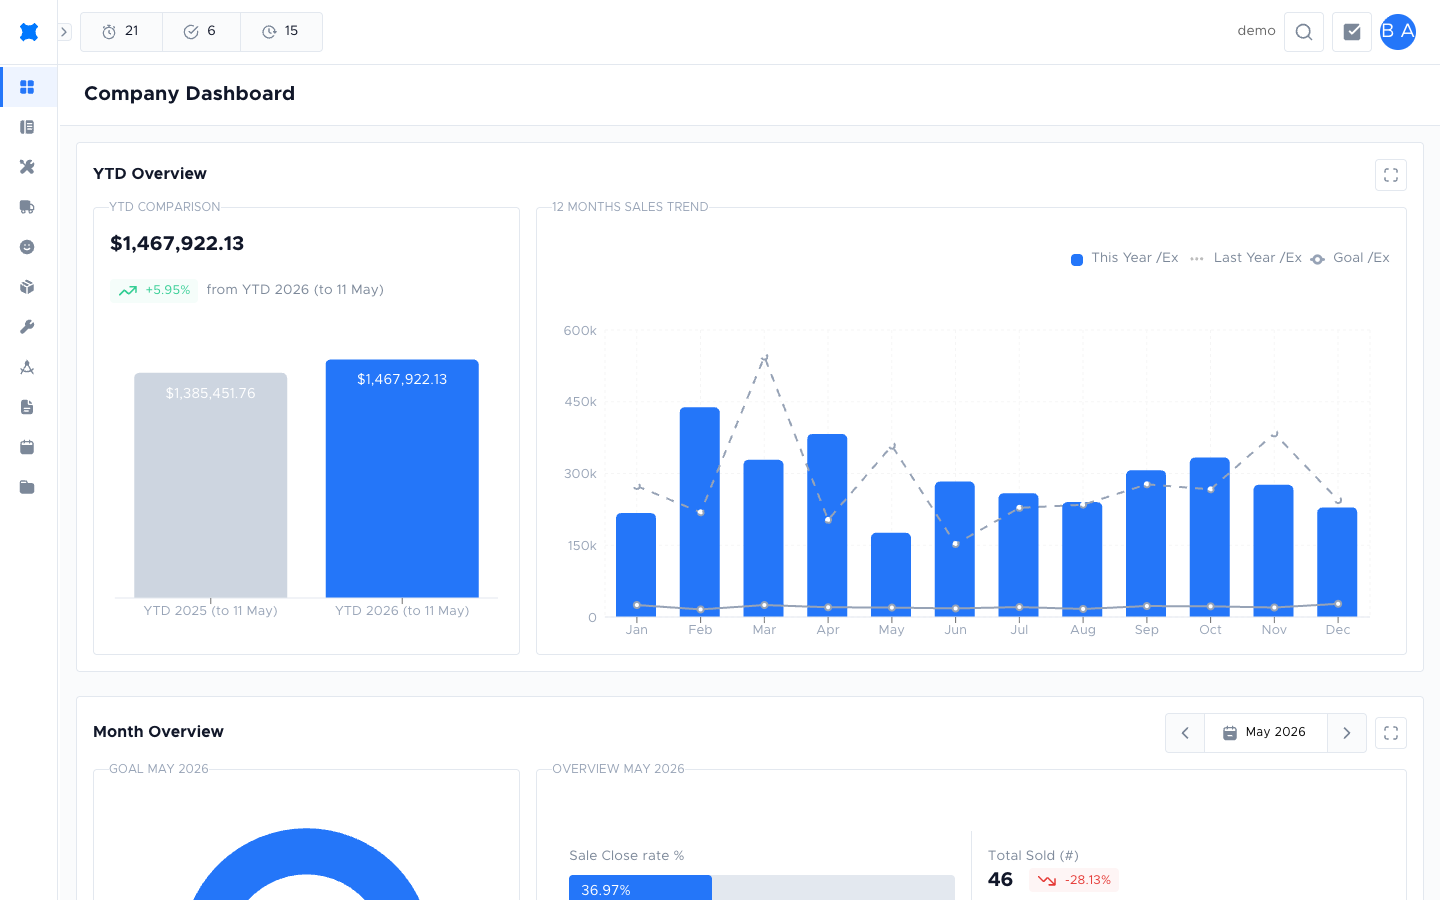This screenshot has width=1440, height=900.
Task: Click the demo account label
Action: tap(1256, 31)
